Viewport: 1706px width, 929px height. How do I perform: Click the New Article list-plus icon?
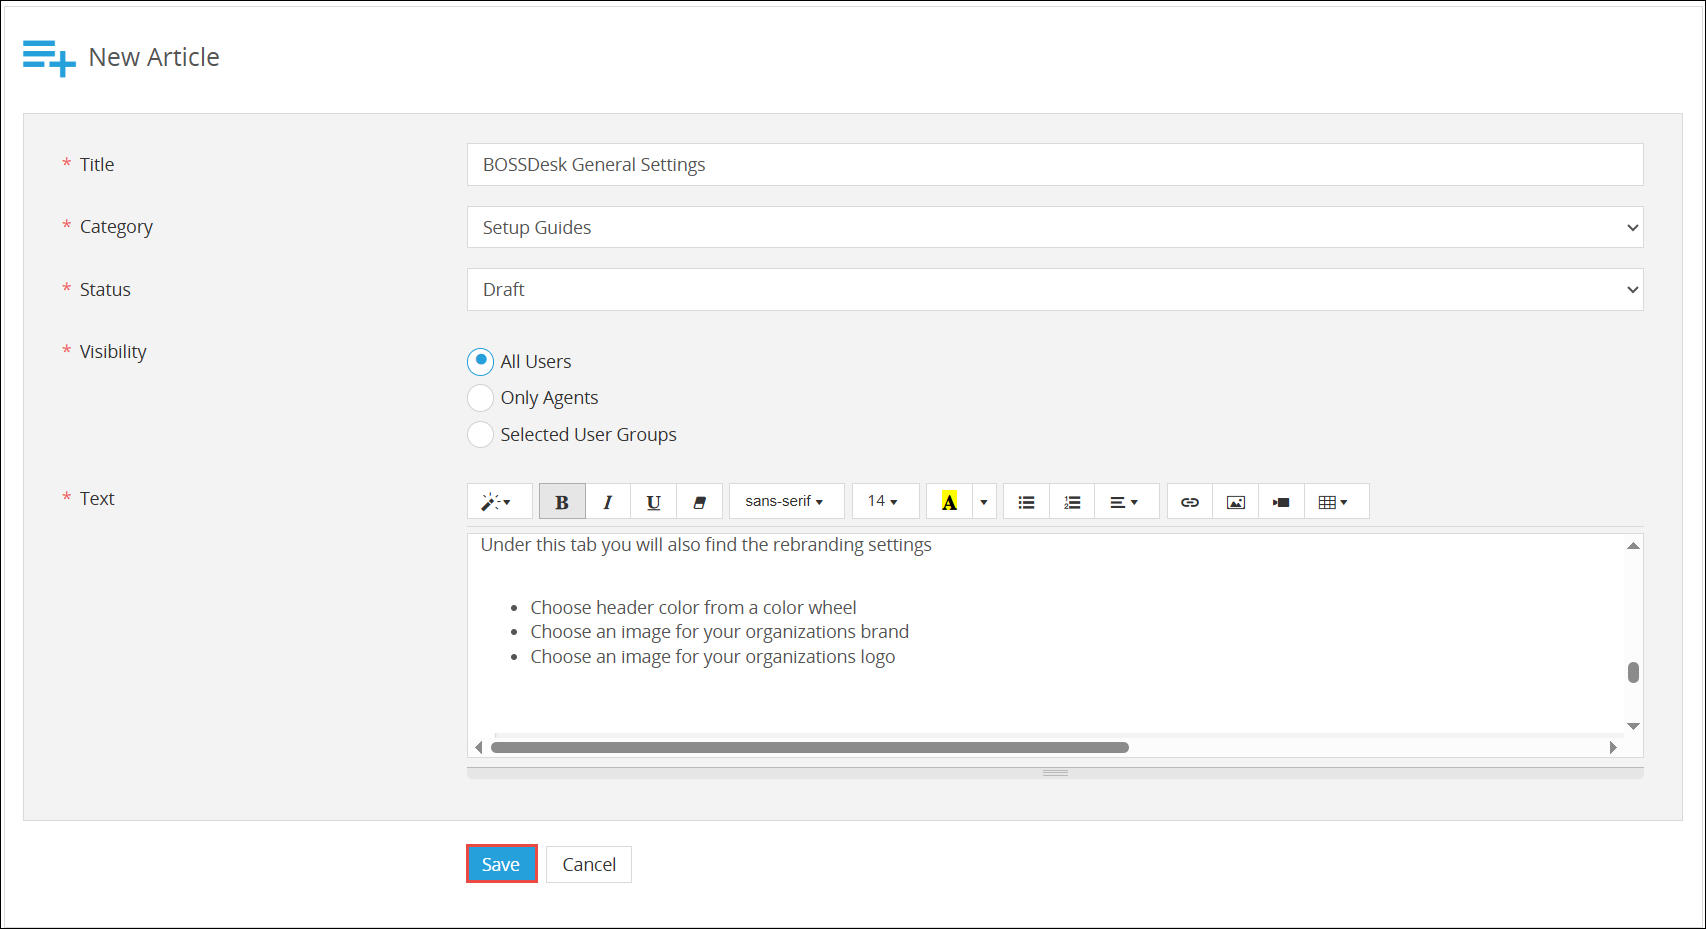49,58
